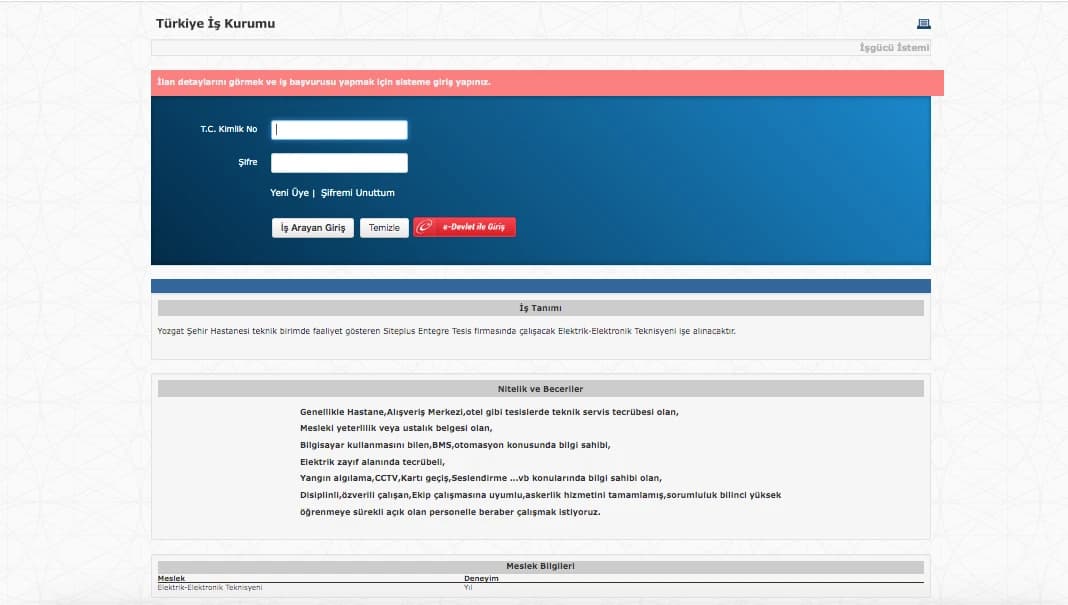Click the line starting 'öğrenmeye sürekli açık'

click(450, 512)
